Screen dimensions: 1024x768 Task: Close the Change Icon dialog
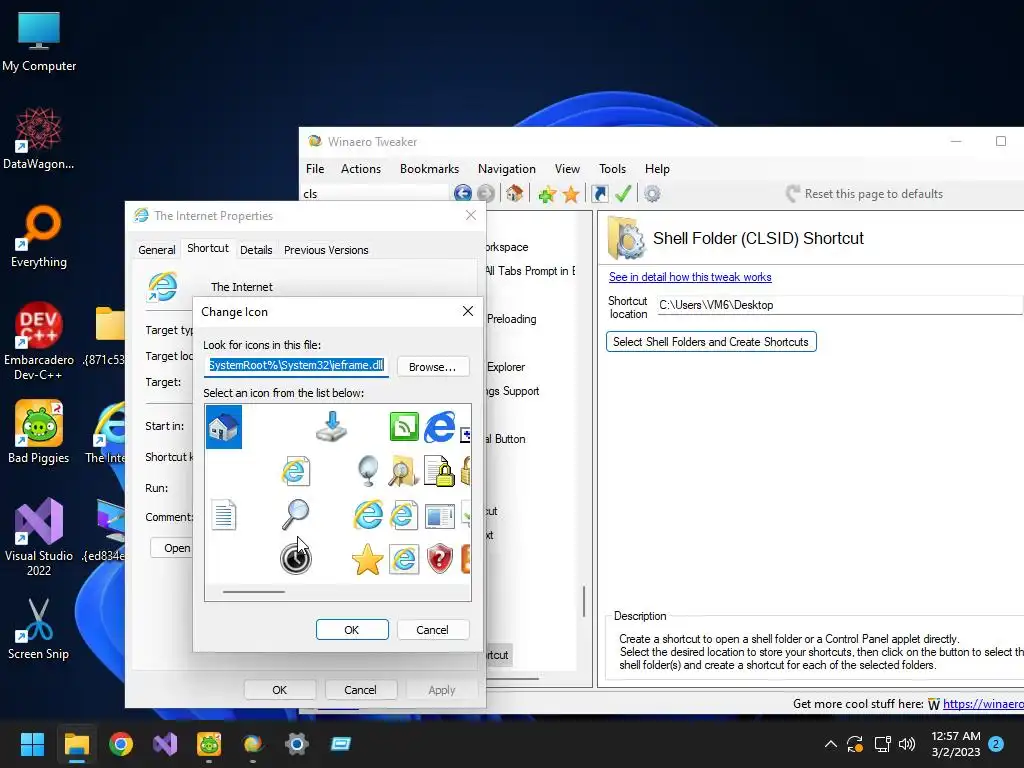[x=468, y=311]
